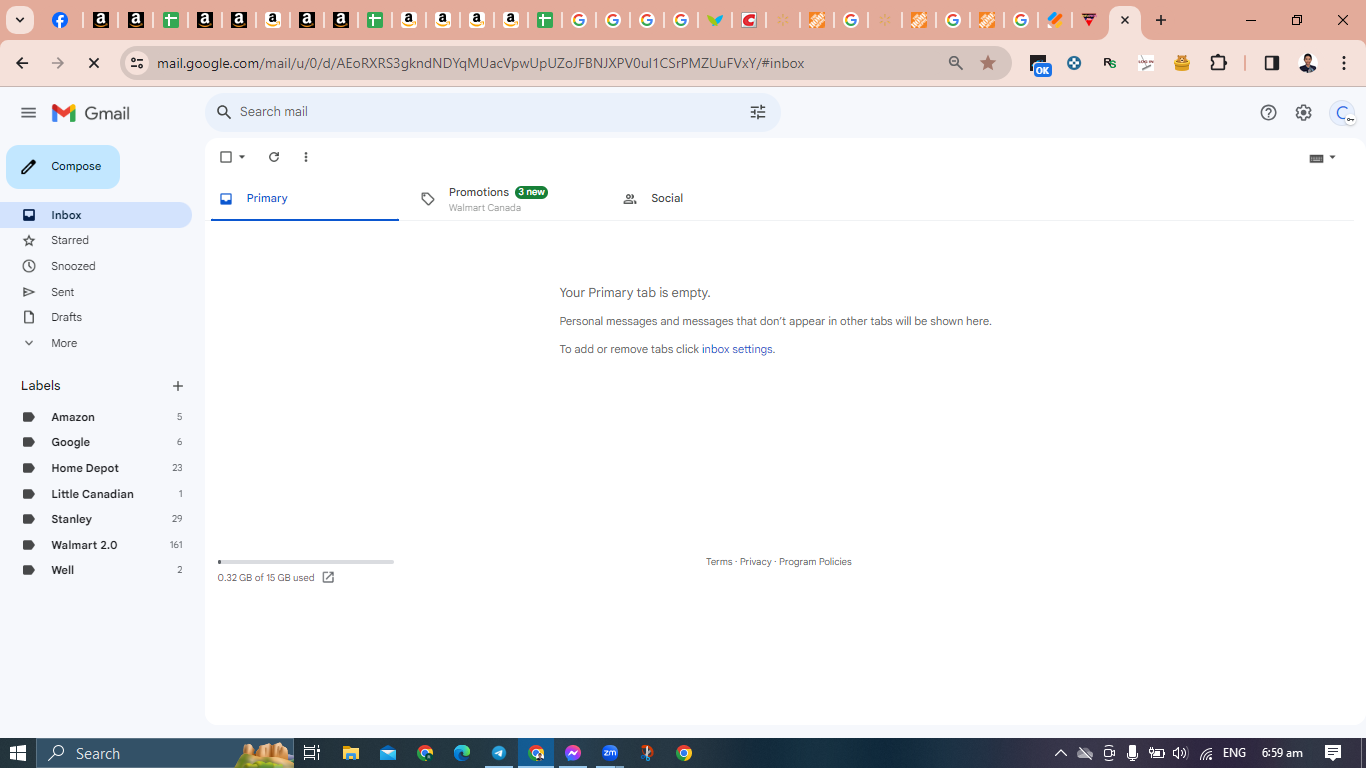Open the volume control in system tray
This screenshot has height=768, width=1366.
click(x=1180, y=753)
